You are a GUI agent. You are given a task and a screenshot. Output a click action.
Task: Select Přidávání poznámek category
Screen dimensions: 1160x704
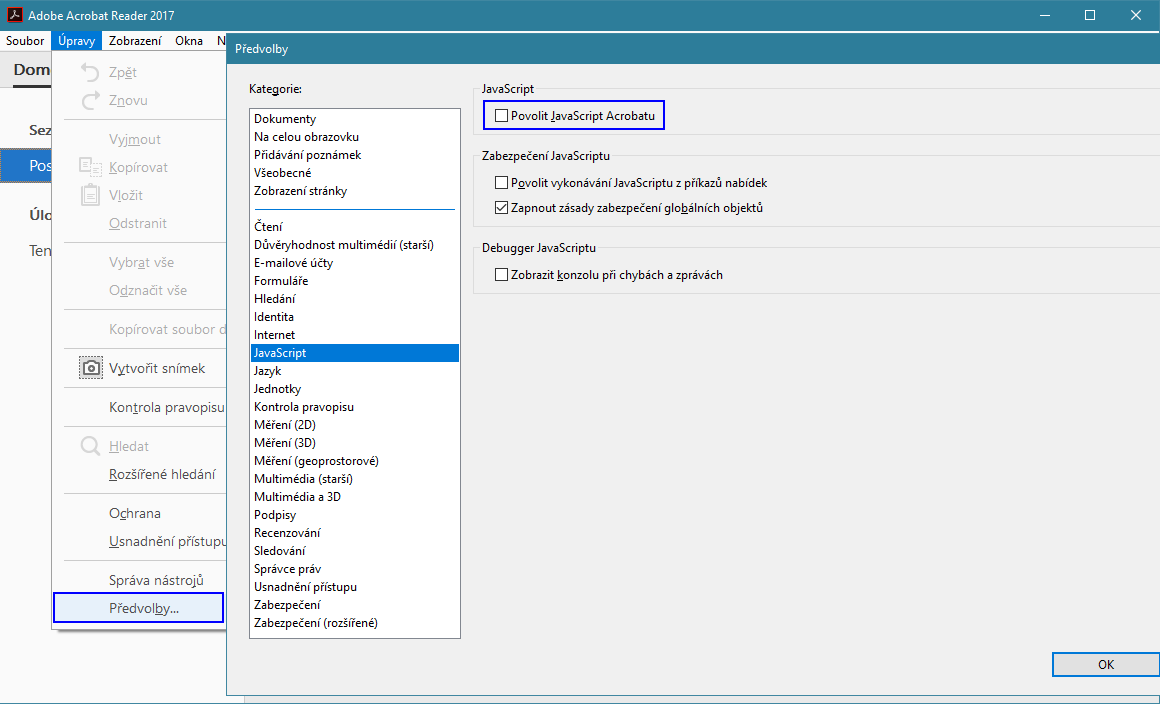[354, 155]
